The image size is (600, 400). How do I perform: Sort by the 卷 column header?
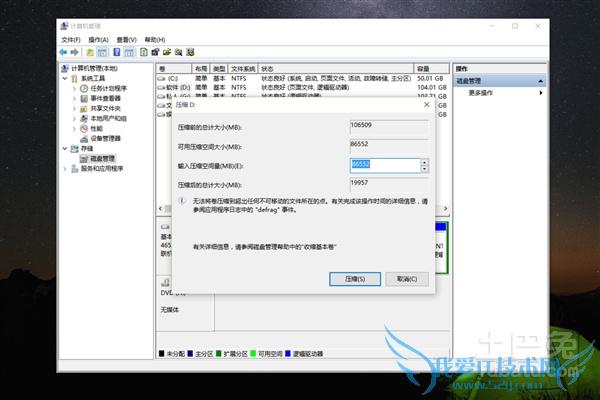click(x=173, y=69)
